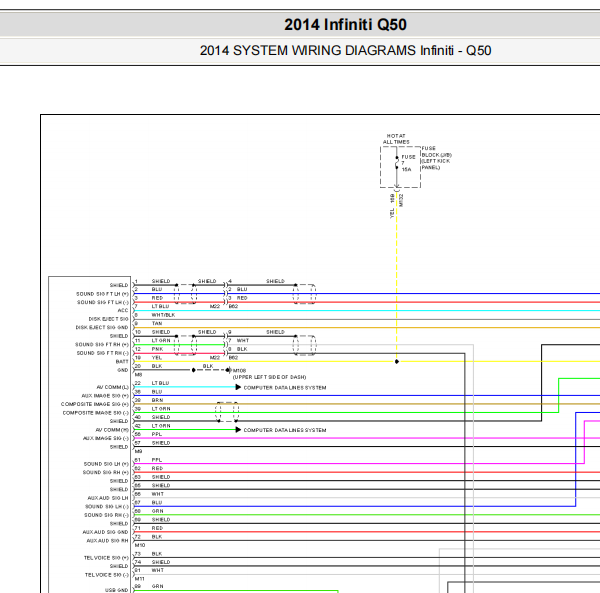Click the '2014 Infiniti Q50' page title

tap(345, 24)
